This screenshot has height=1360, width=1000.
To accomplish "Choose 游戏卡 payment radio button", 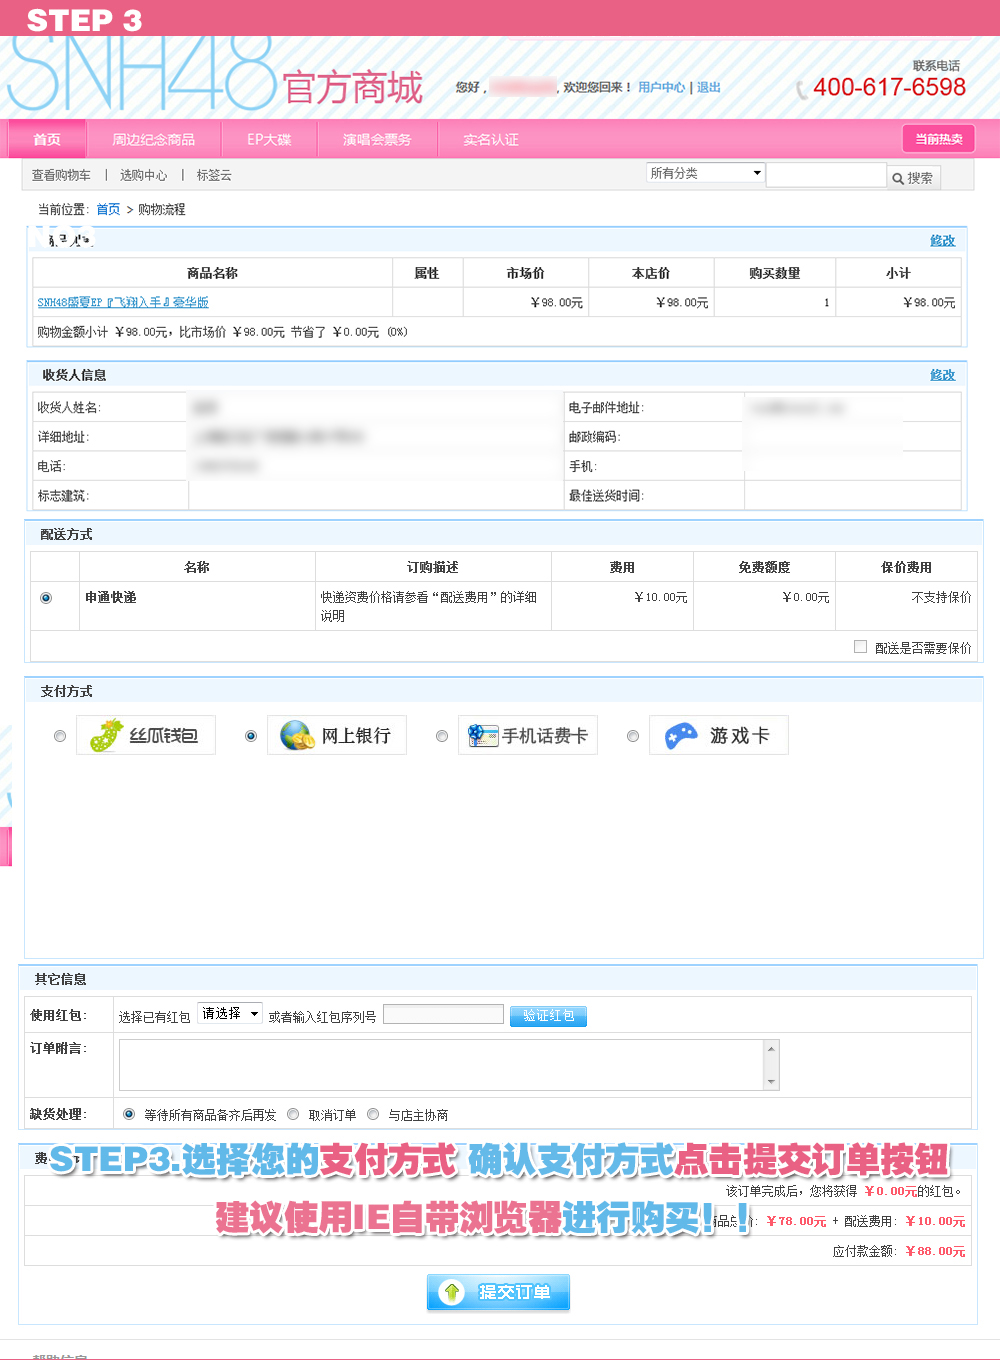I will point(633,736).
